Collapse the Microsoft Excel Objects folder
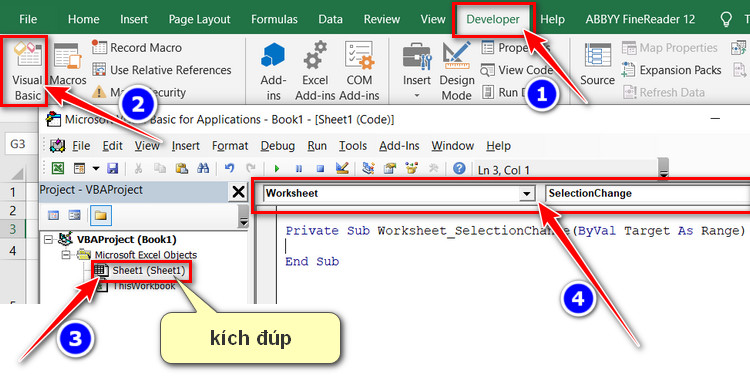Screen dimensions: 750x382 coord(66,255)
